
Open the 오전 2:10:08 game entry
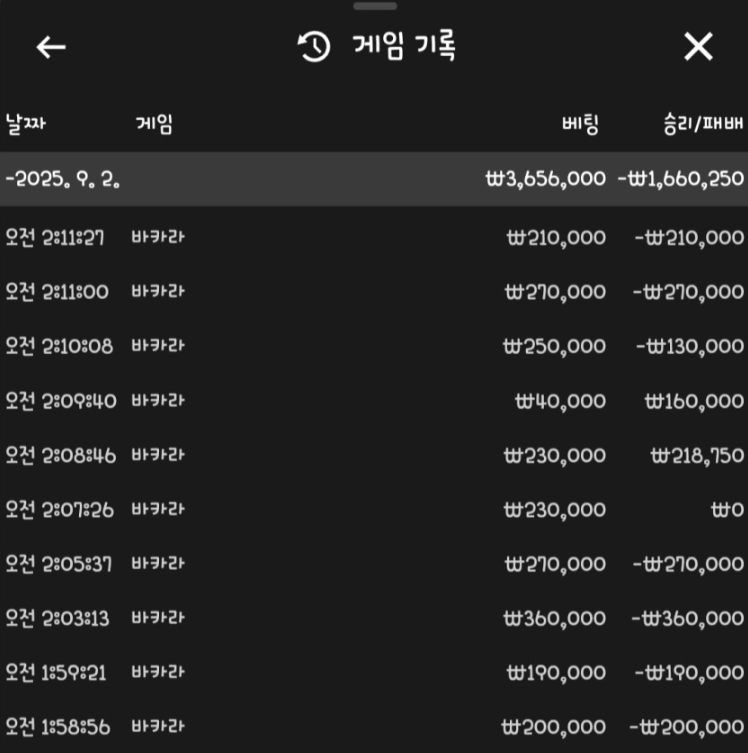tap(374, 346)
